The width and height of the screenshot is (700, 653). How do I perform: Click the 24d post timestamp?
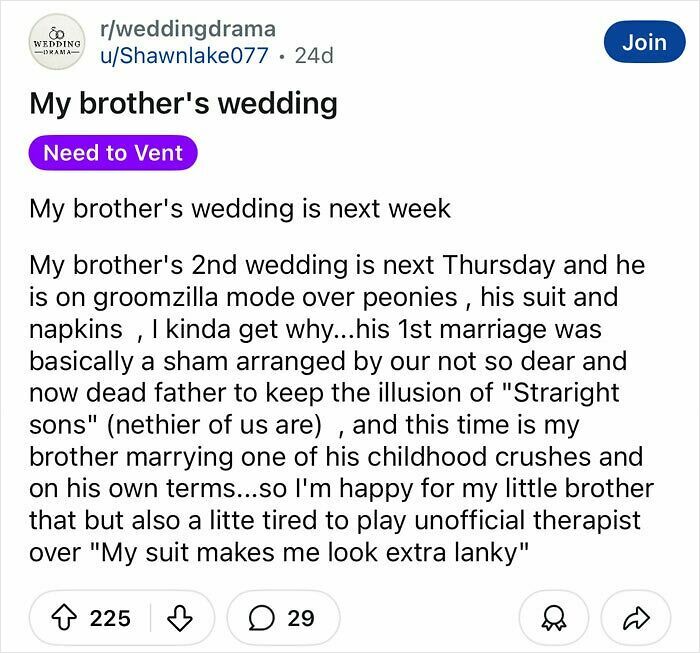point(313,56)
